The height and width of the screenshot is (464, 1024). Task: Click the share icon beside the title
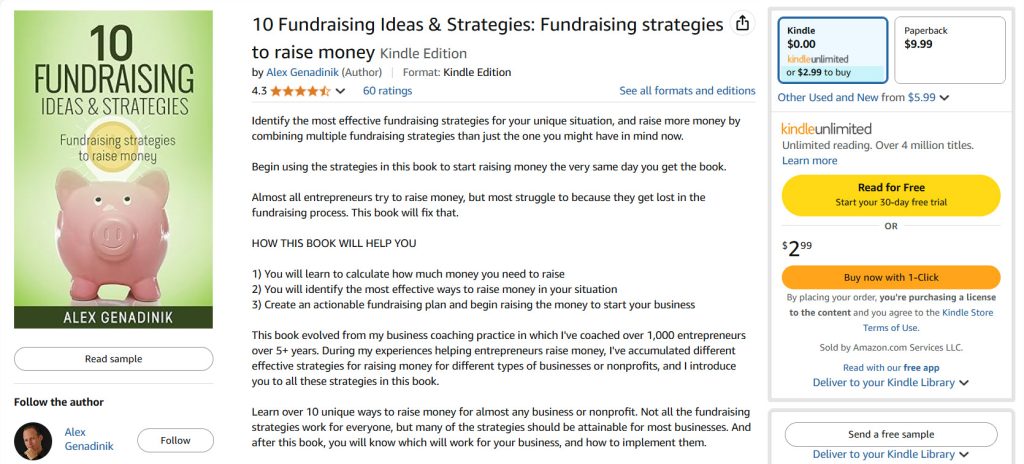click(742, 24)
